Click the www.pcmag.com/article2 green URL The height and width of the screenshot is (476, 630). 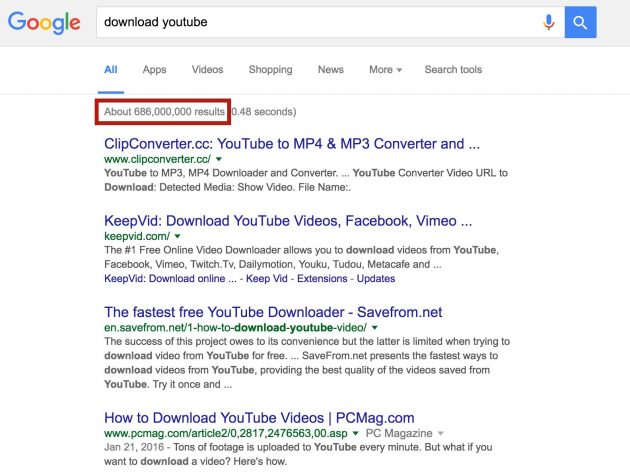225,433
